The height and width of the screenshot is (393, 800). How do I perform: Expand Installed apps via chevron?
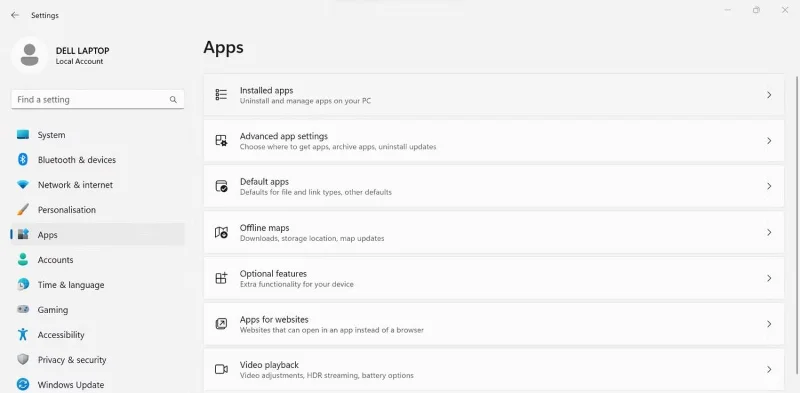coord(769,95)
